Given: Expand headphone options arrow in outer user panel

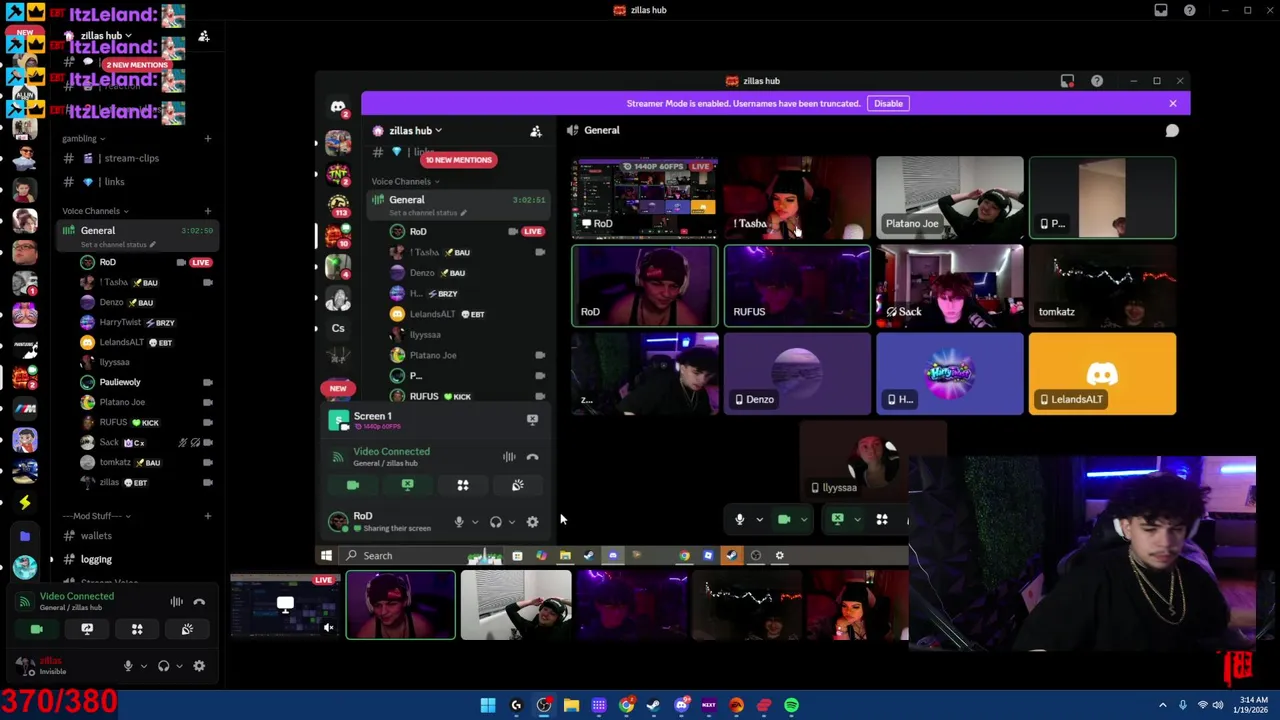Looking at the screenshot, I should pos(179,666).
